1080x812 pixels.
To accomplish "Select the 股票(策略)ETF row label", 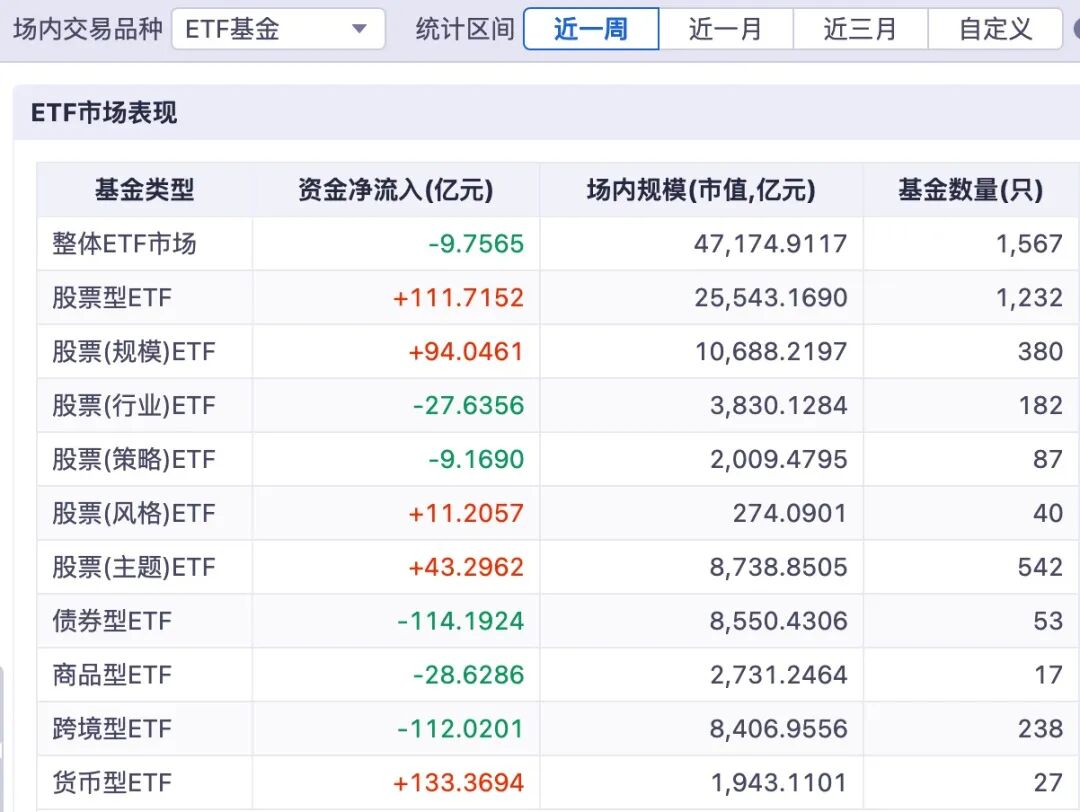I will pos(134,459).
